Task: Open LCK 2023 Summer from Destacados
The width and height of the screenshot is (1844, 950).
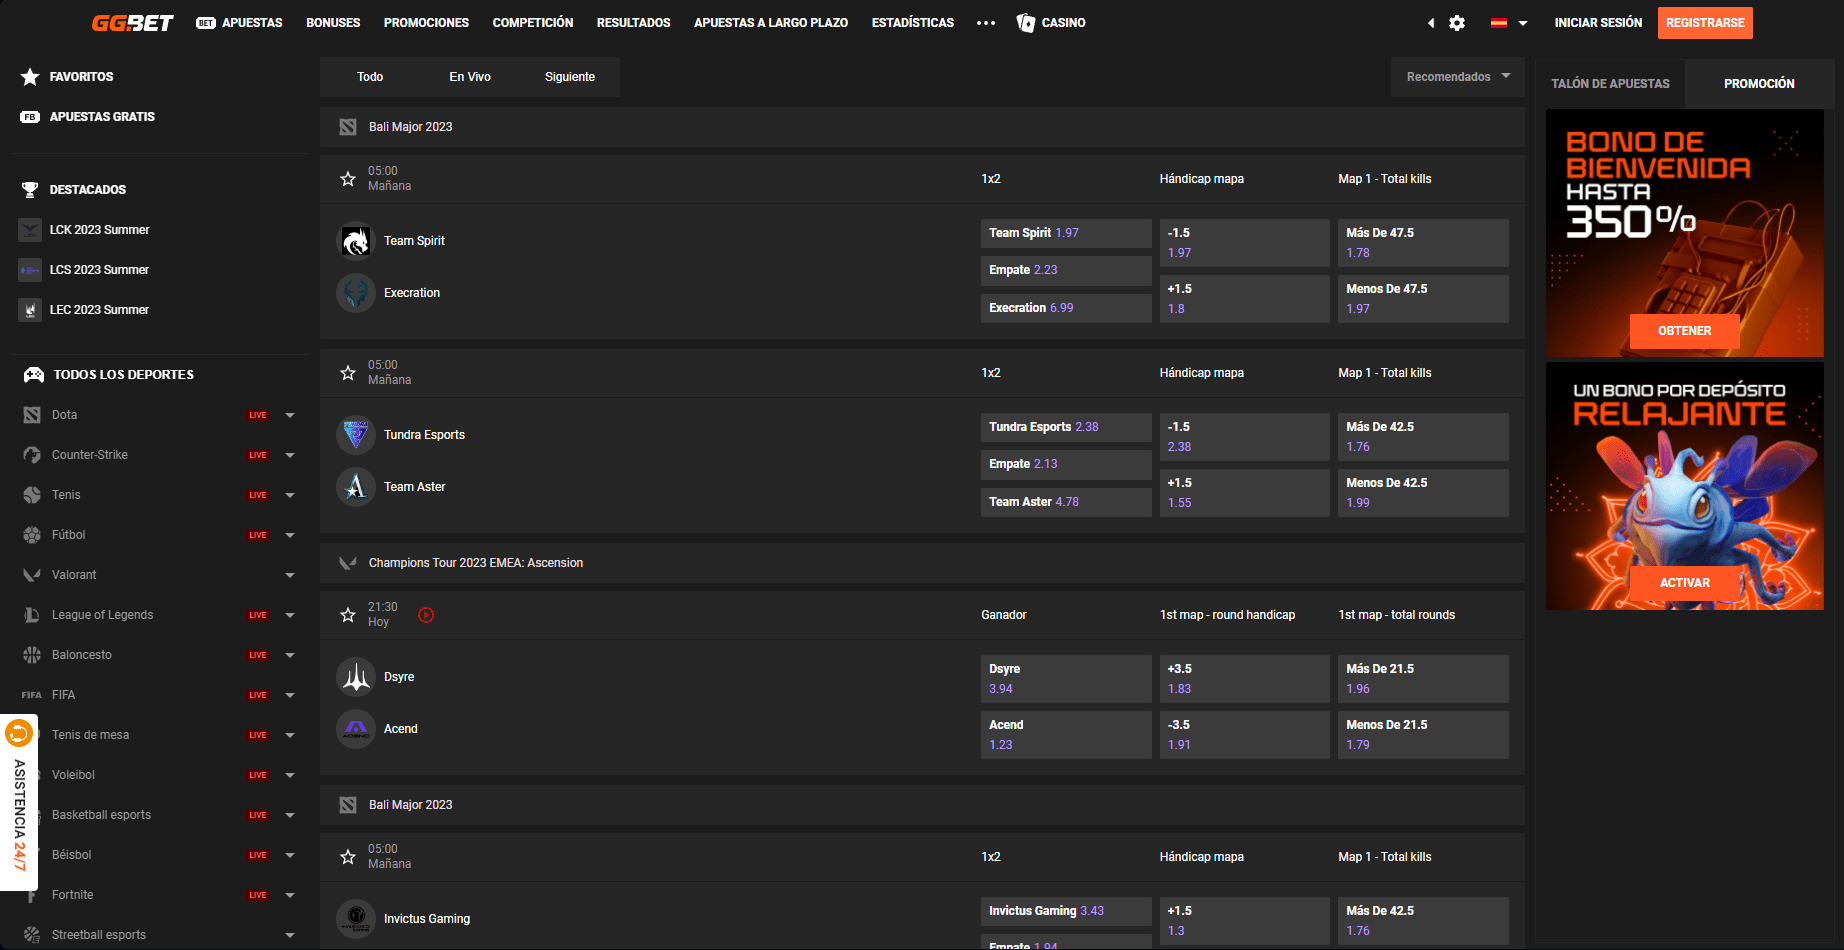Action: [99, 230]
